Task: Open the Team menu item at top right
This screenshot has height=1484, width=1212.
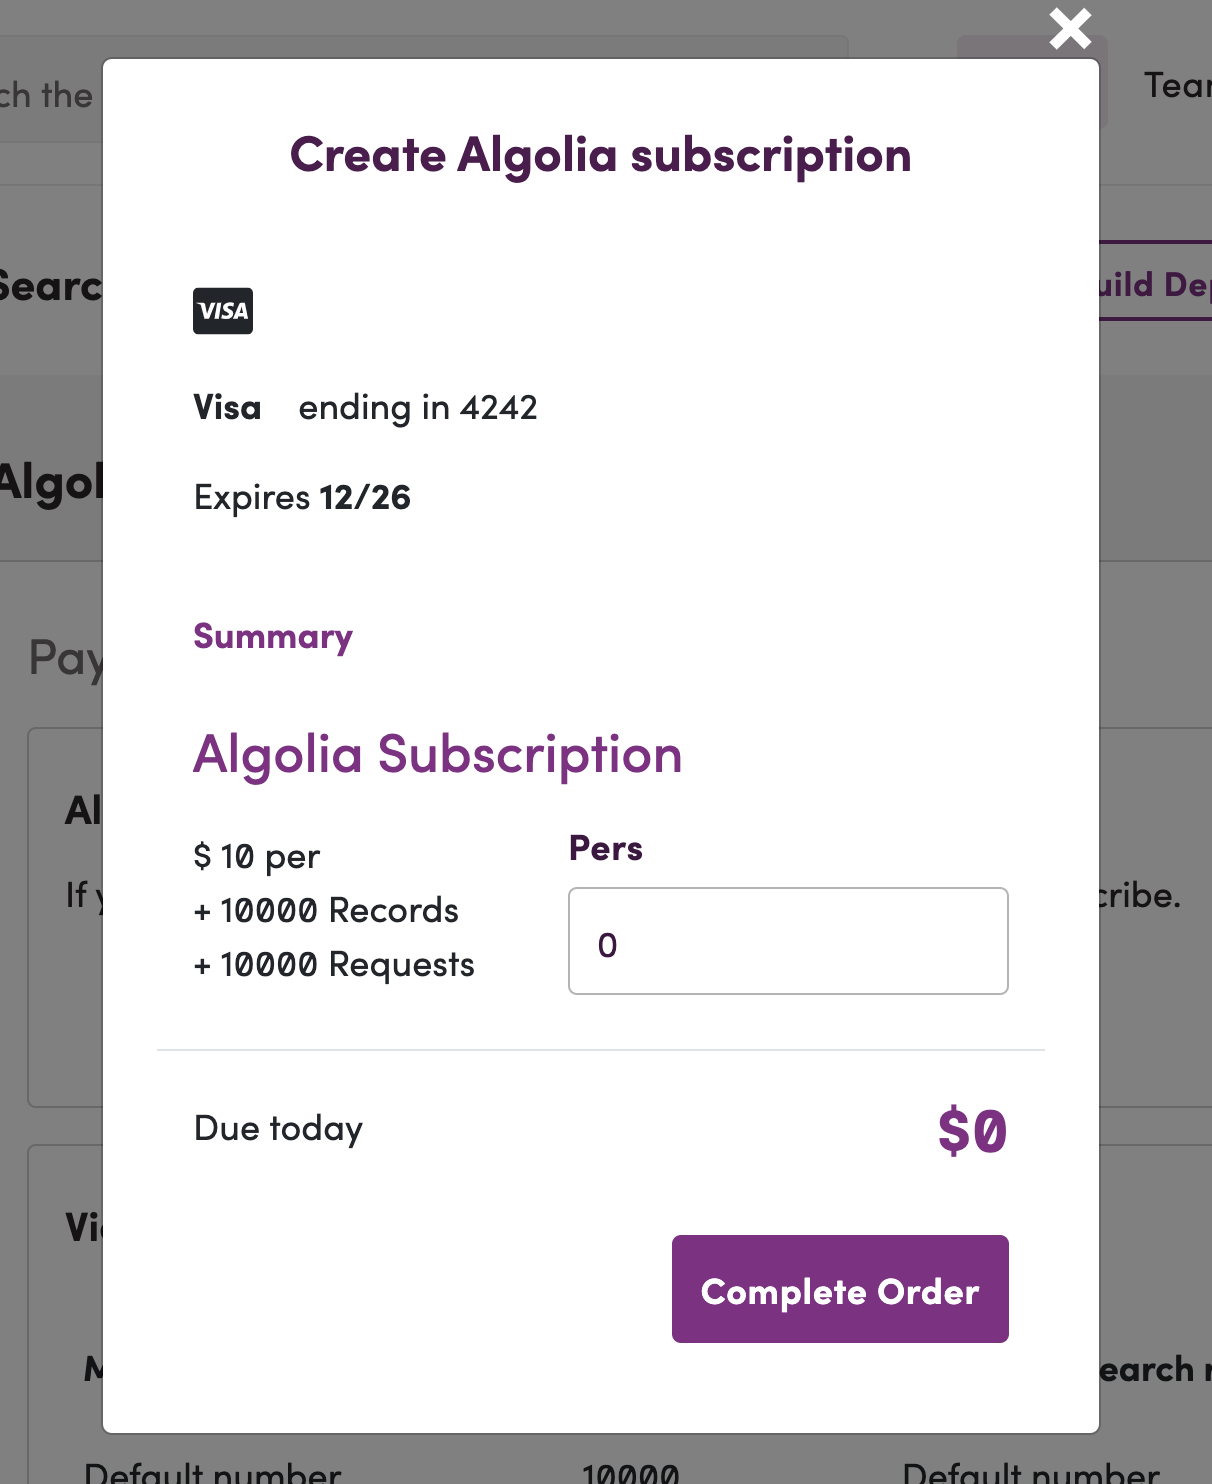Action: pyautogui.click(x=1178, y=86)
